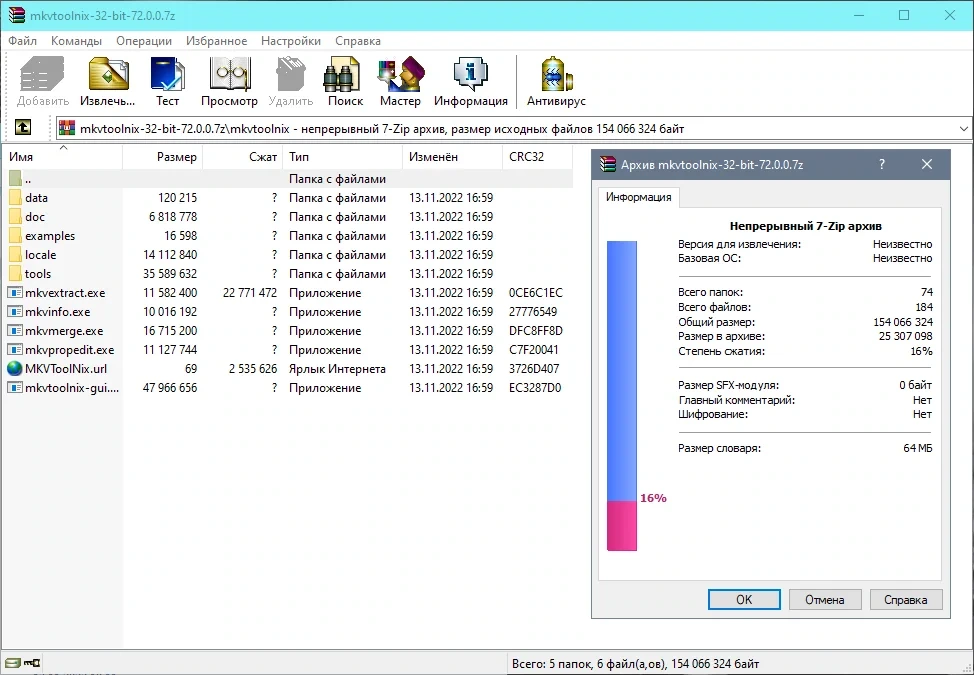Click the CRC value 0CE6C1EC
The height and width of the screenshot is (675, 974).
point(535,293)
